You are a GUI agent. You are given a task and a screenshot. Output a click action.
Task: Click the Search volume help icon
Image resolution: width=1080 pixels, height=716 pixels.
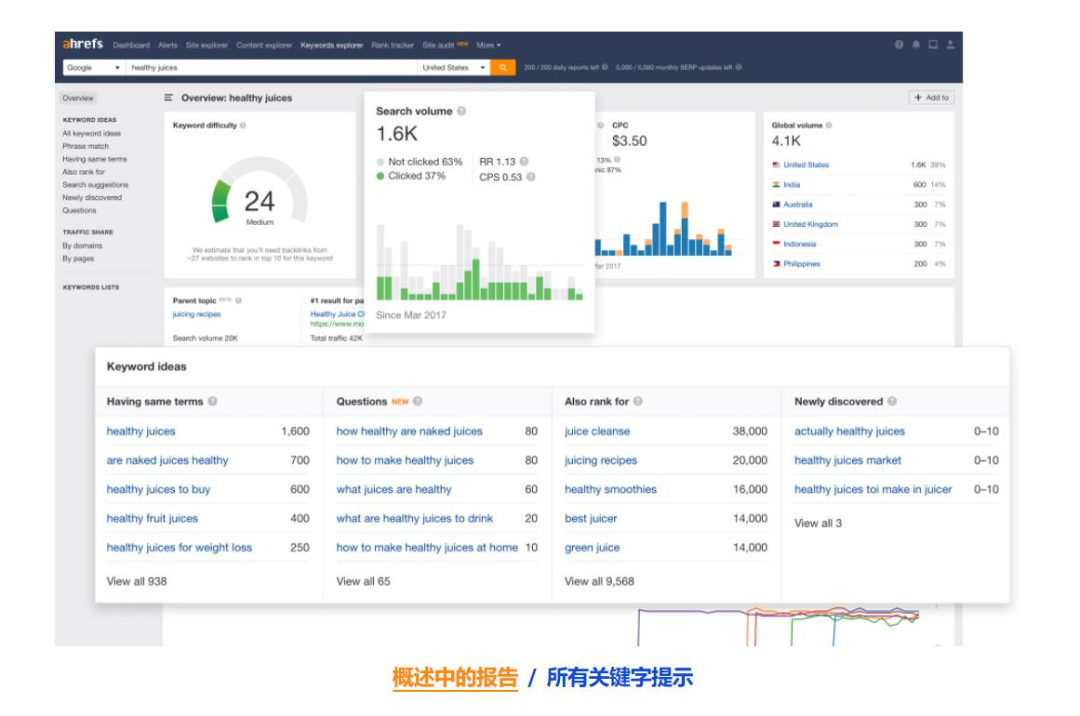(x=461, y=111)
